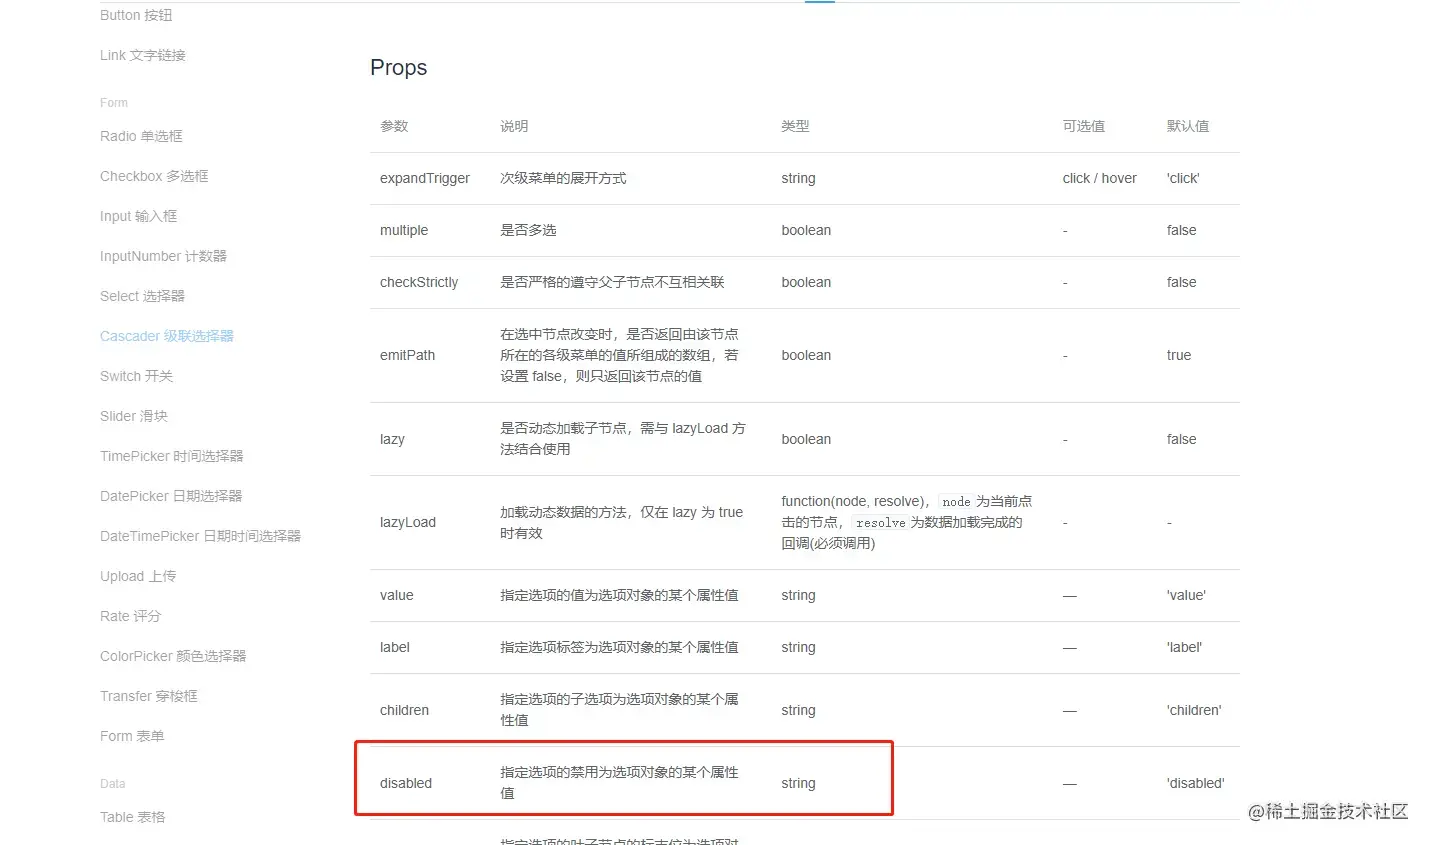Click the 参数 column header
Viewport: 1432px width, 845px height.
pyautogui.click(x=394, y=126)
